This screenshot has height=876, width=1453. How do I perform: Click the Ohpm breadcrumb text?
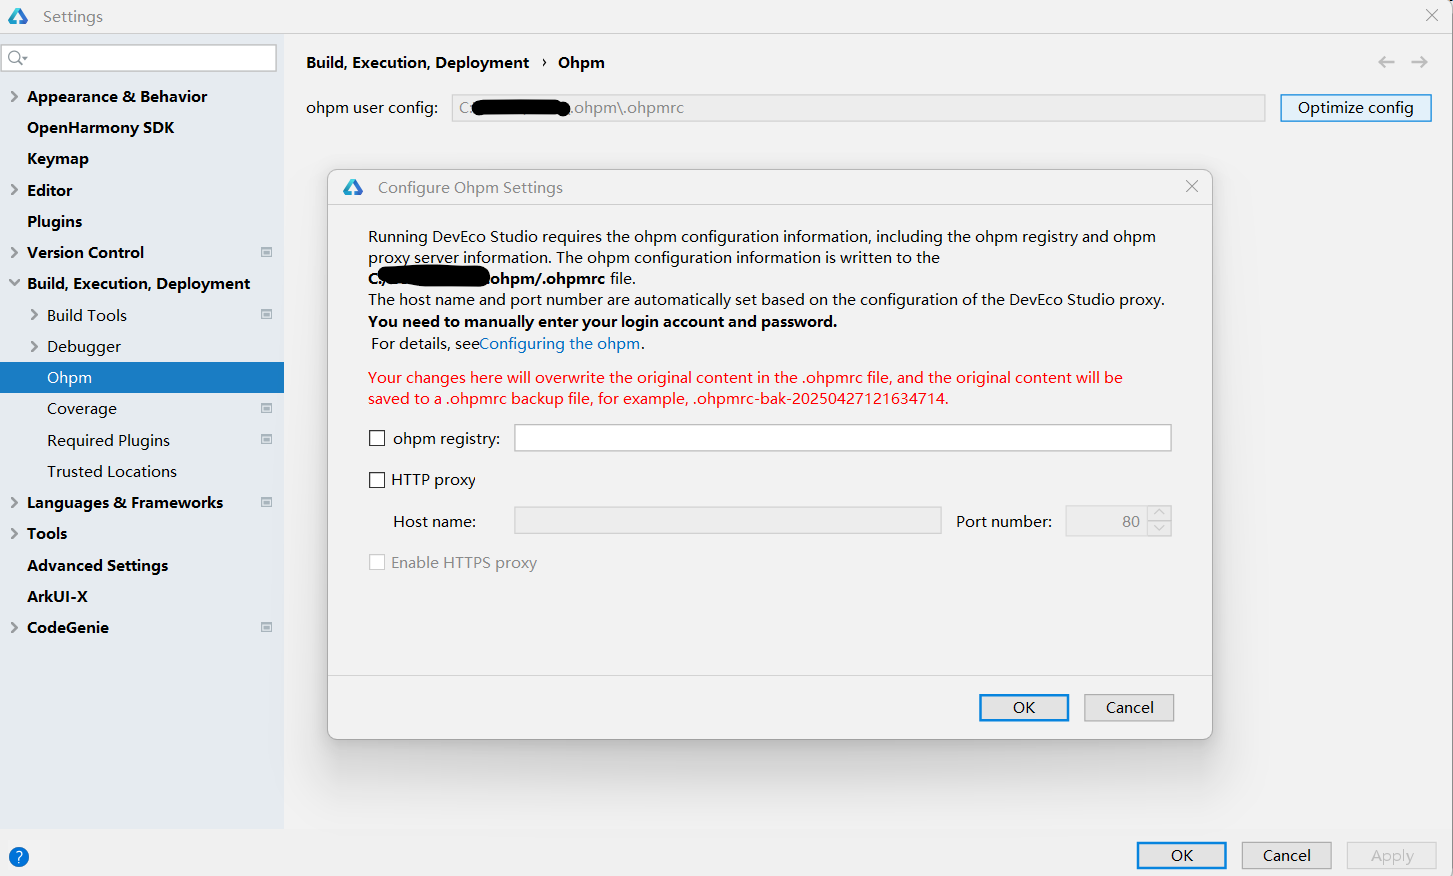click(x=581, y=62)
